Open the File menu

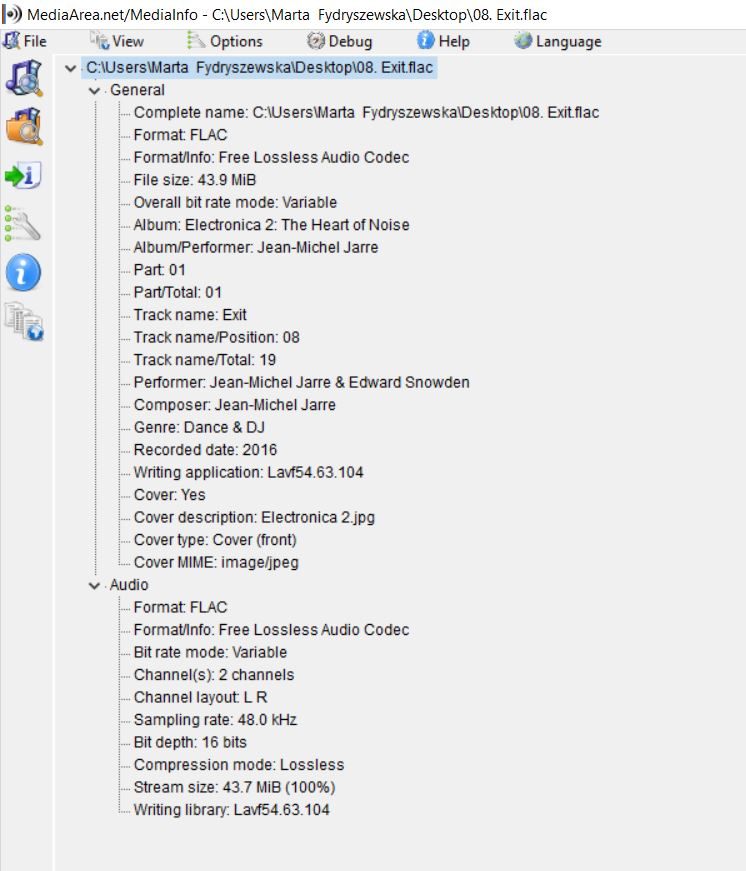pyautogui.click(x=35, y=42)
